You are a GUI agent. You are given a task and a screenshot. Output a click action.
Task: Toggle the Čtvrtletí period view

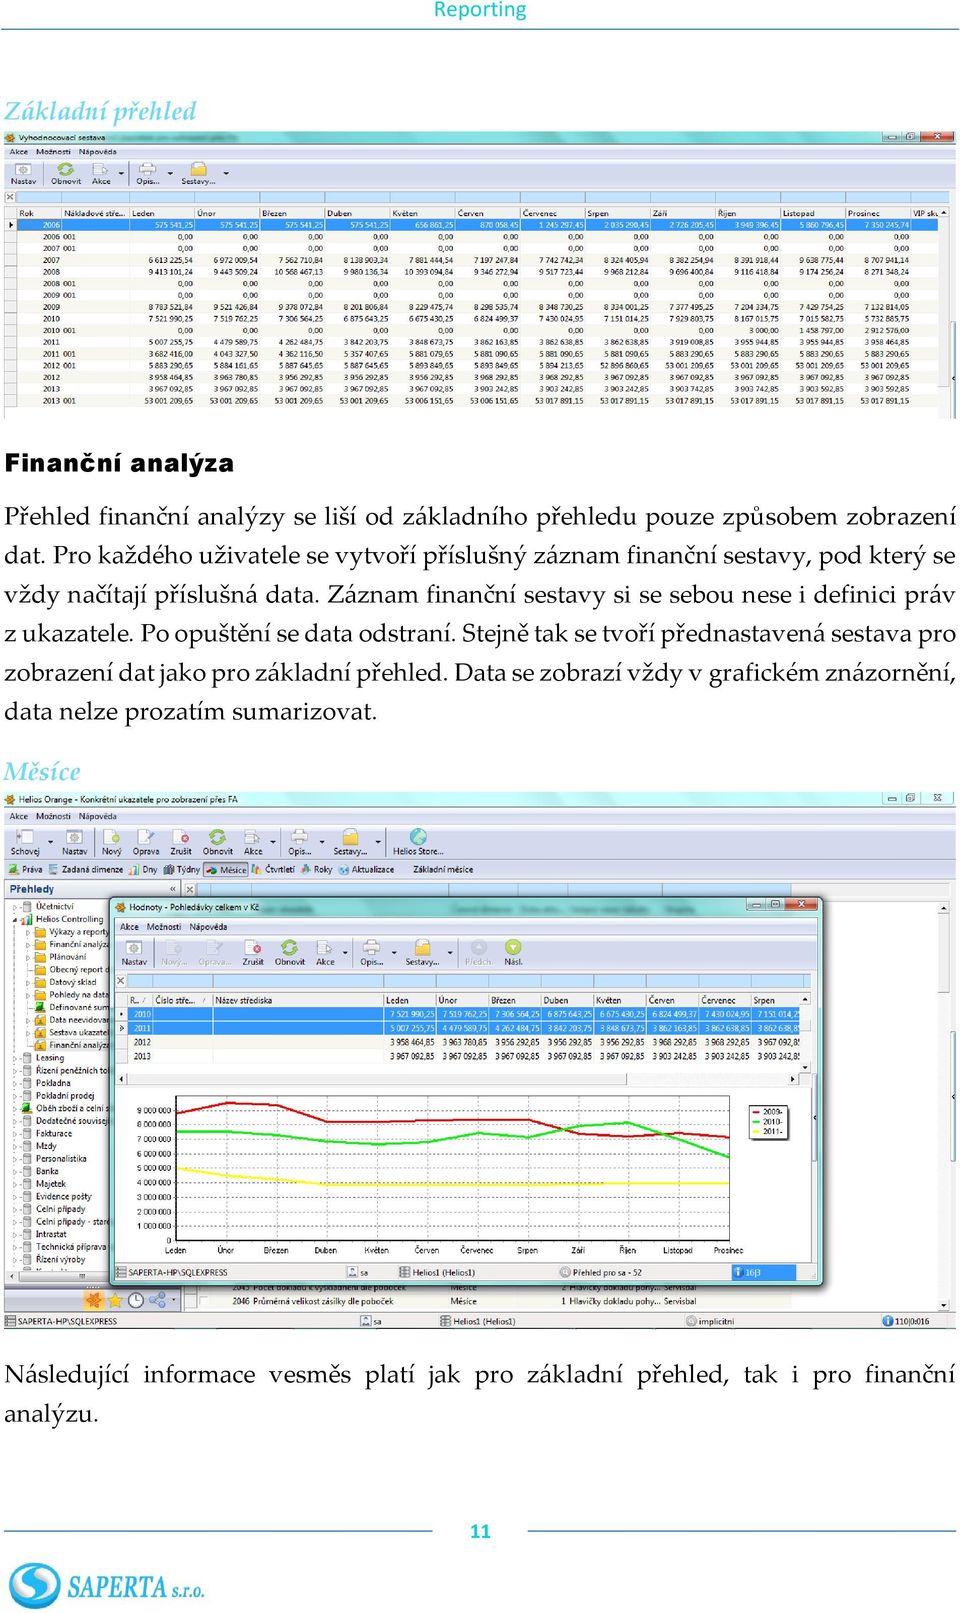pos(273,869)
